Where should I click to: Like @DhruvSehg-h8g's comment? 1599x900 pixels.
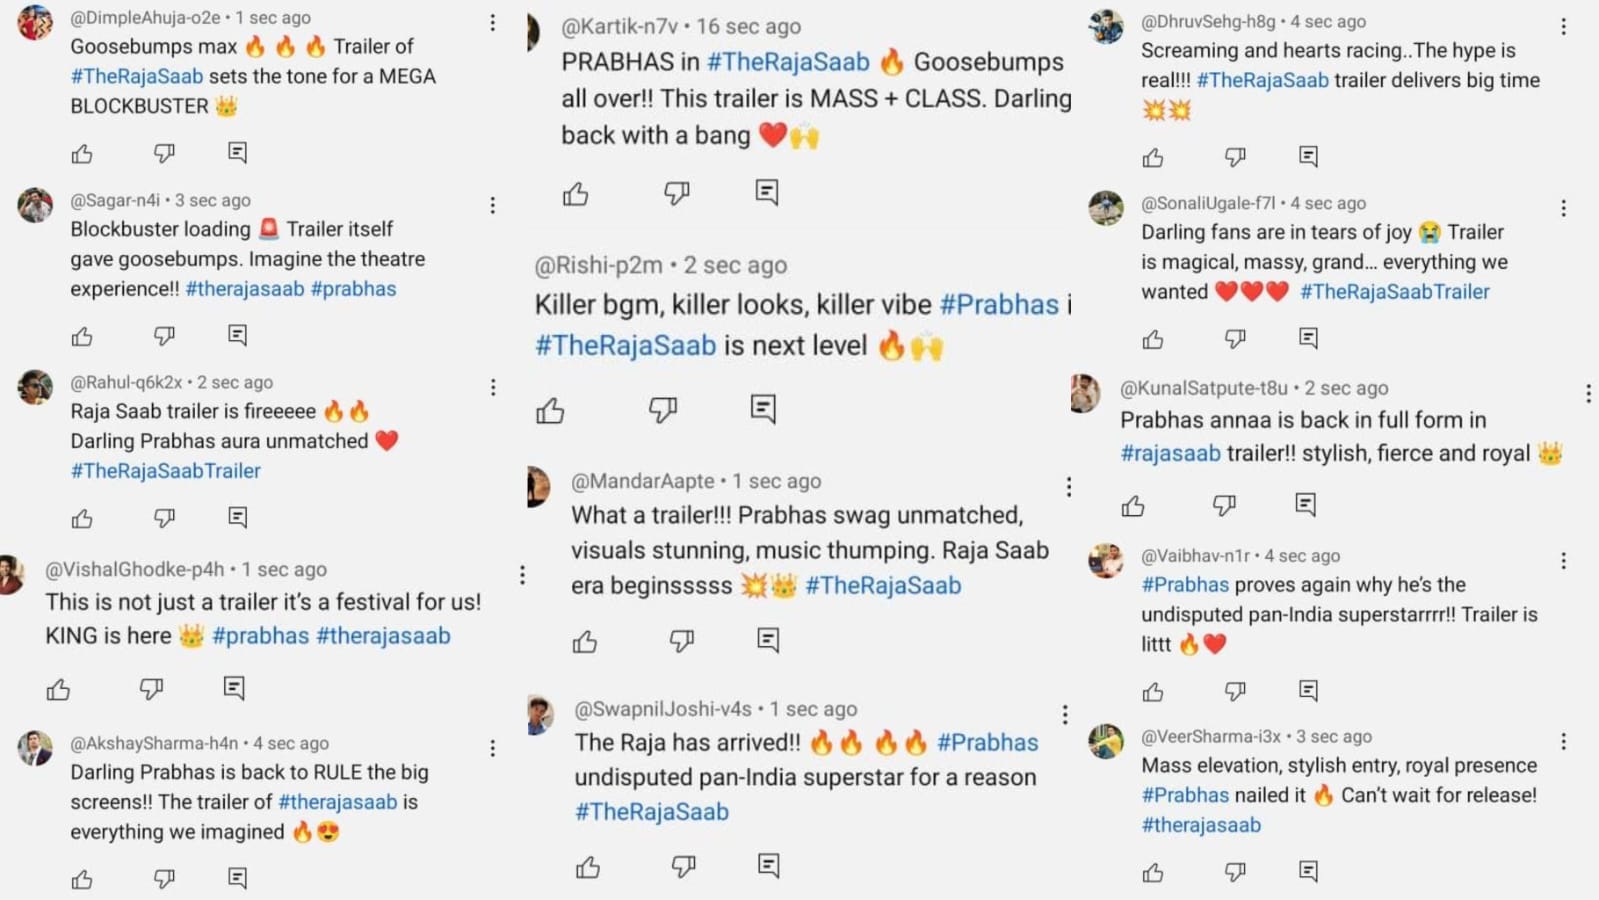[1153, 158]
